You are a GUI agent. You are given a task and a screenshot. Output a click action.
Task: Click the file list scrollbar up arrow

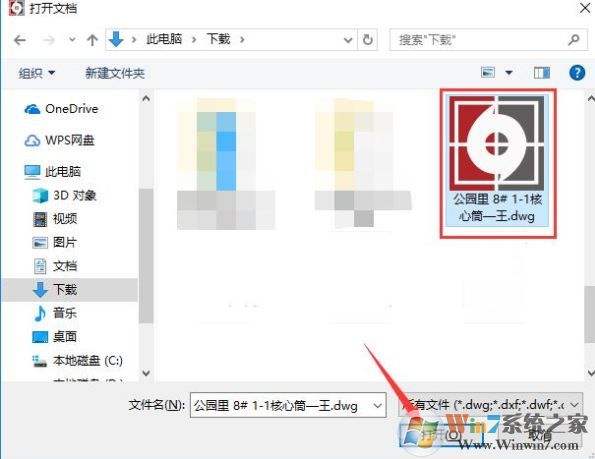pyautogui.click(x=590, y=98)
